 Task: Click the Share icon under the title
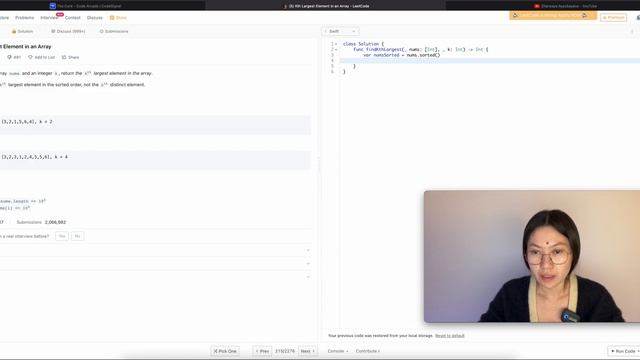point(64,57)
